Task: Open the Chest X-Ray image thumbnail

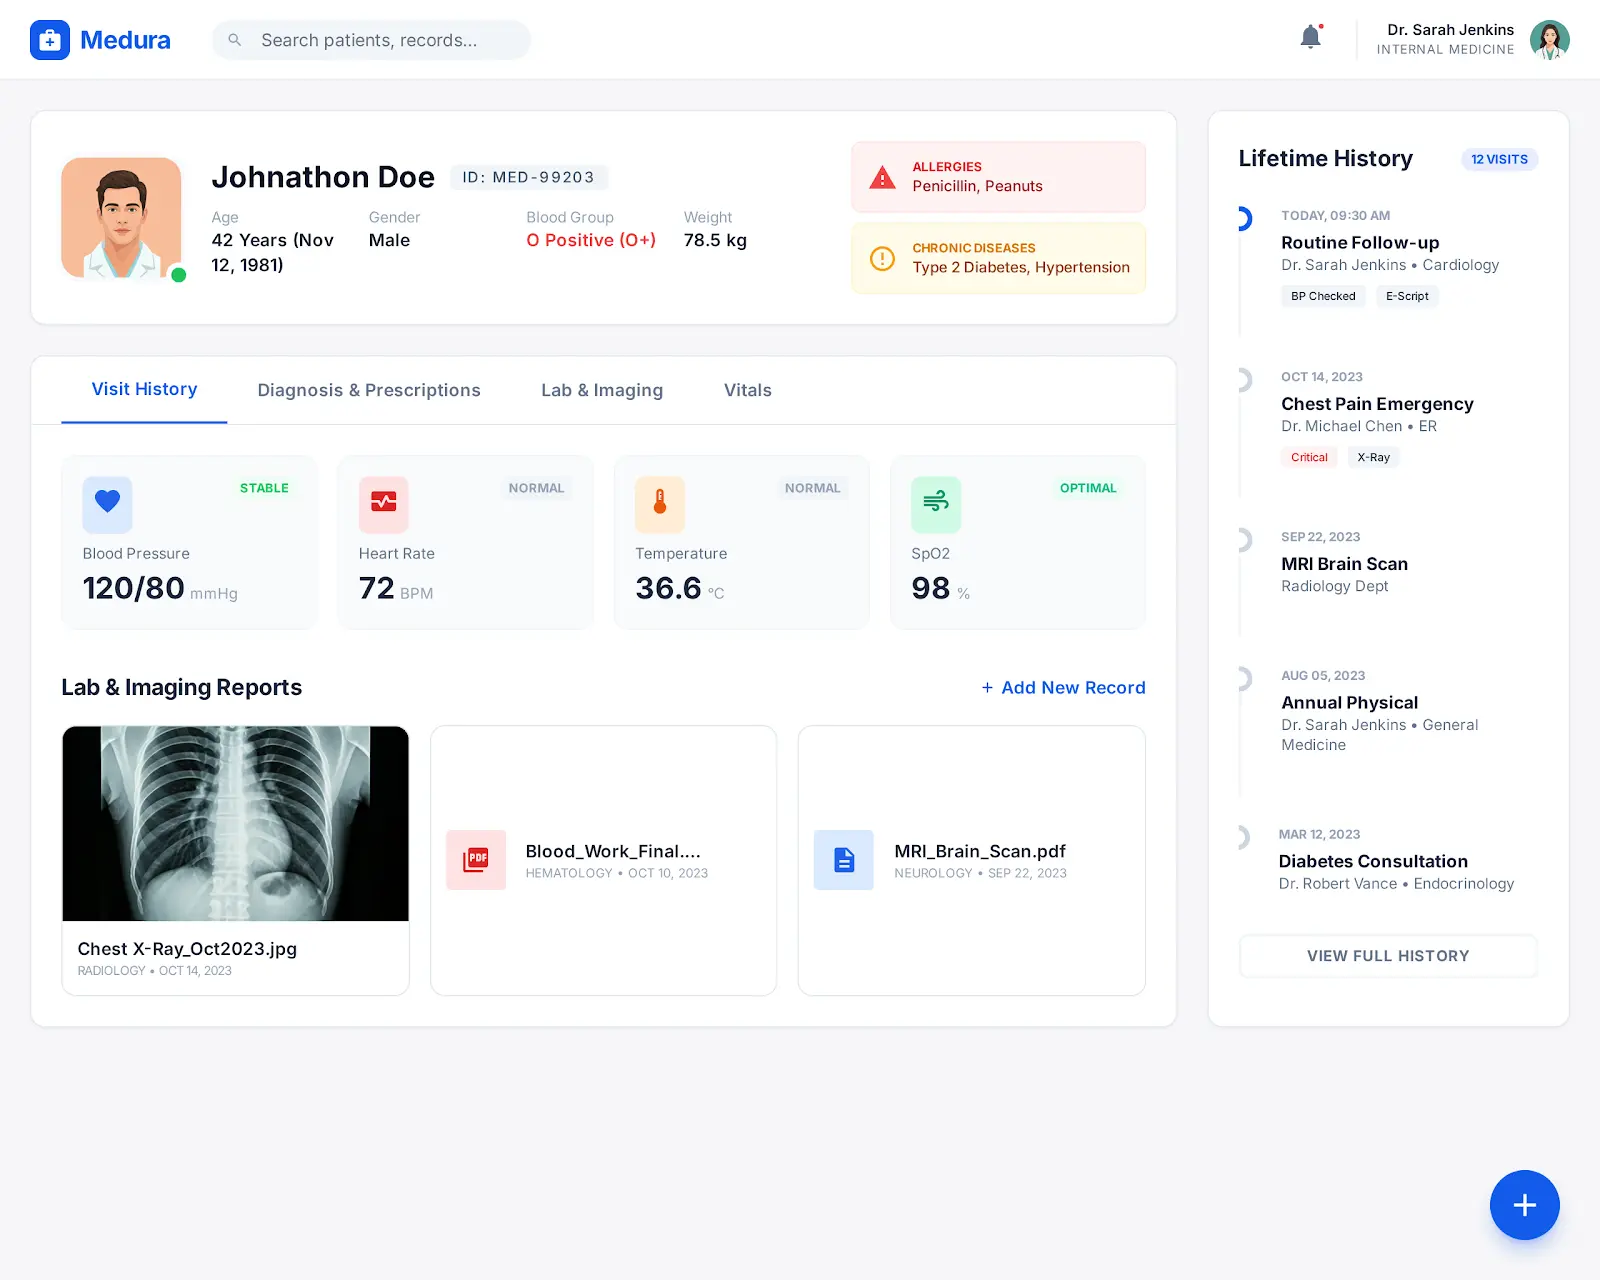Action: tap(235, 823)
